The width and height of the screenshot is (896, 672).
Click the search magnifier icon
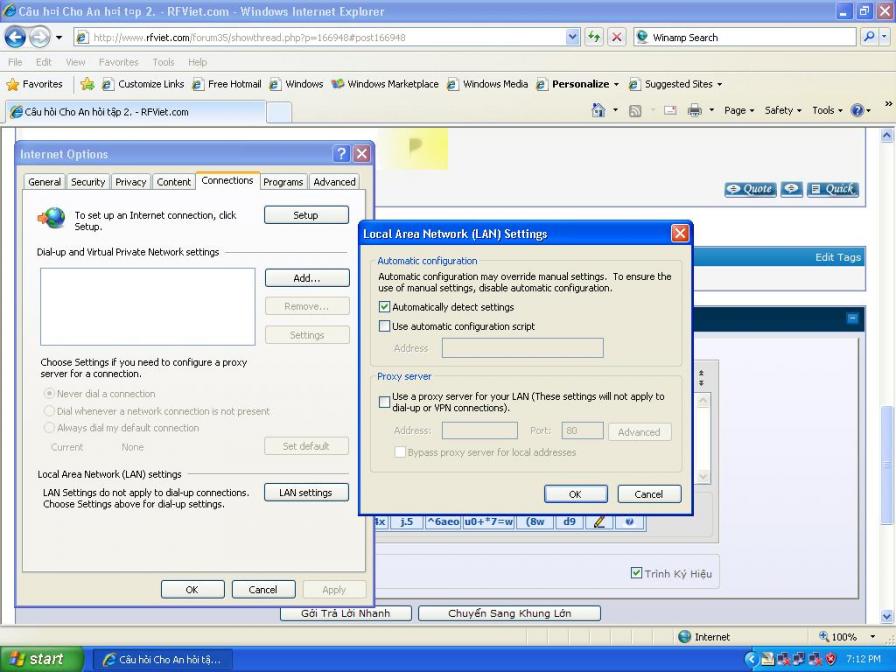tap(870, 37)
